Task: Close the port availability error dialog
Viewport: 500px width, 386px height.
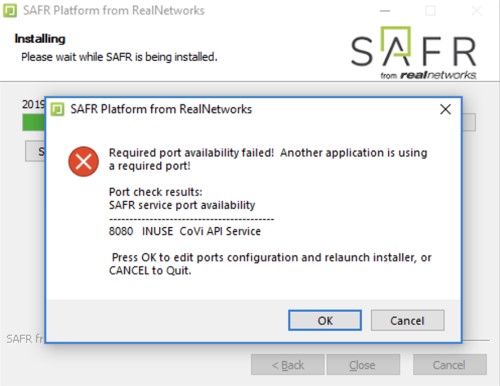Action: (445, 109)
